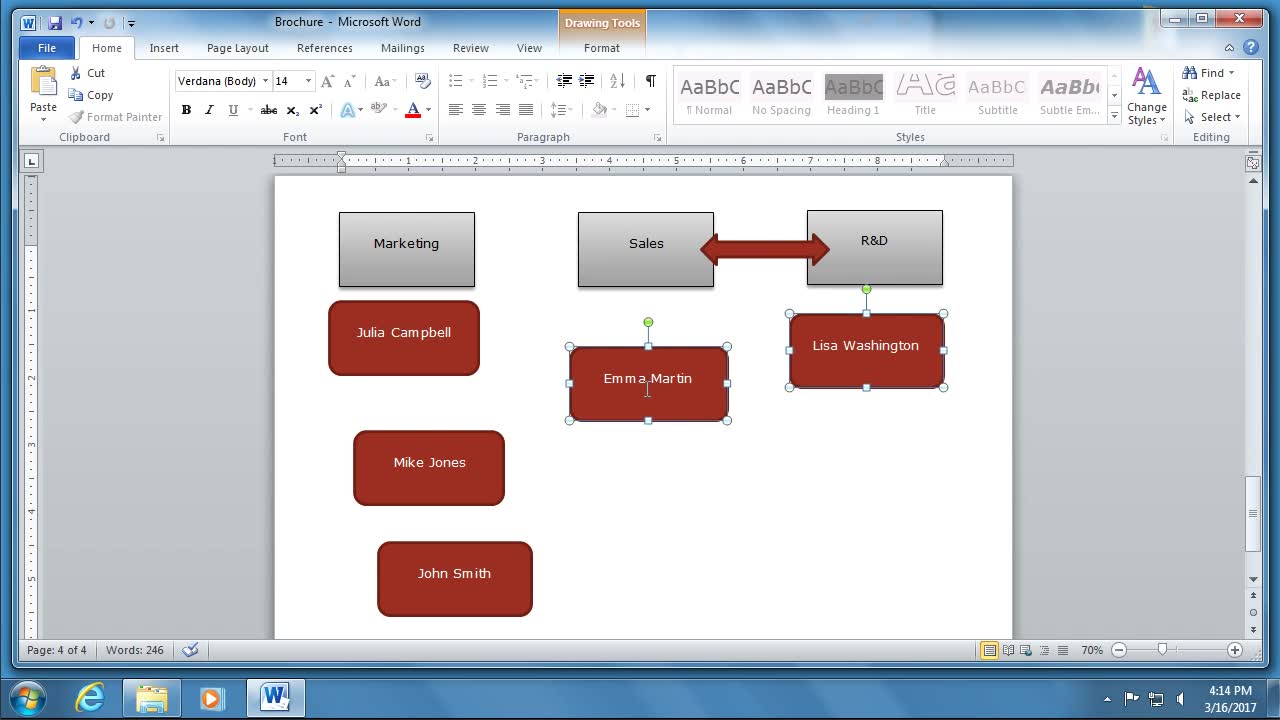The width and height of the screenshot is (1280, 720).
Task: Toggle Show/Hide paragraph marks
Action: pyautogui.click(x=651, y=81)
